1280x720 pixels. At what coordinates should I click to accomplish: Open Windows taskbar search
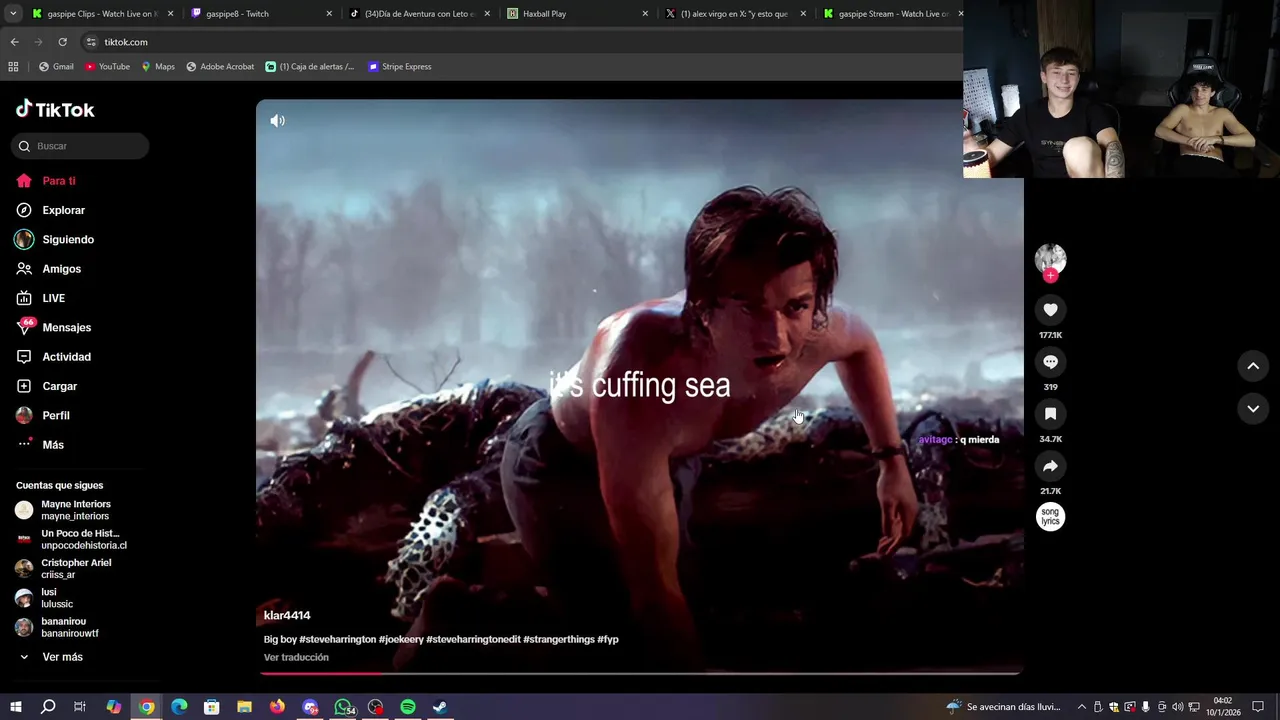pyautogui.click(x=47, y=707)
